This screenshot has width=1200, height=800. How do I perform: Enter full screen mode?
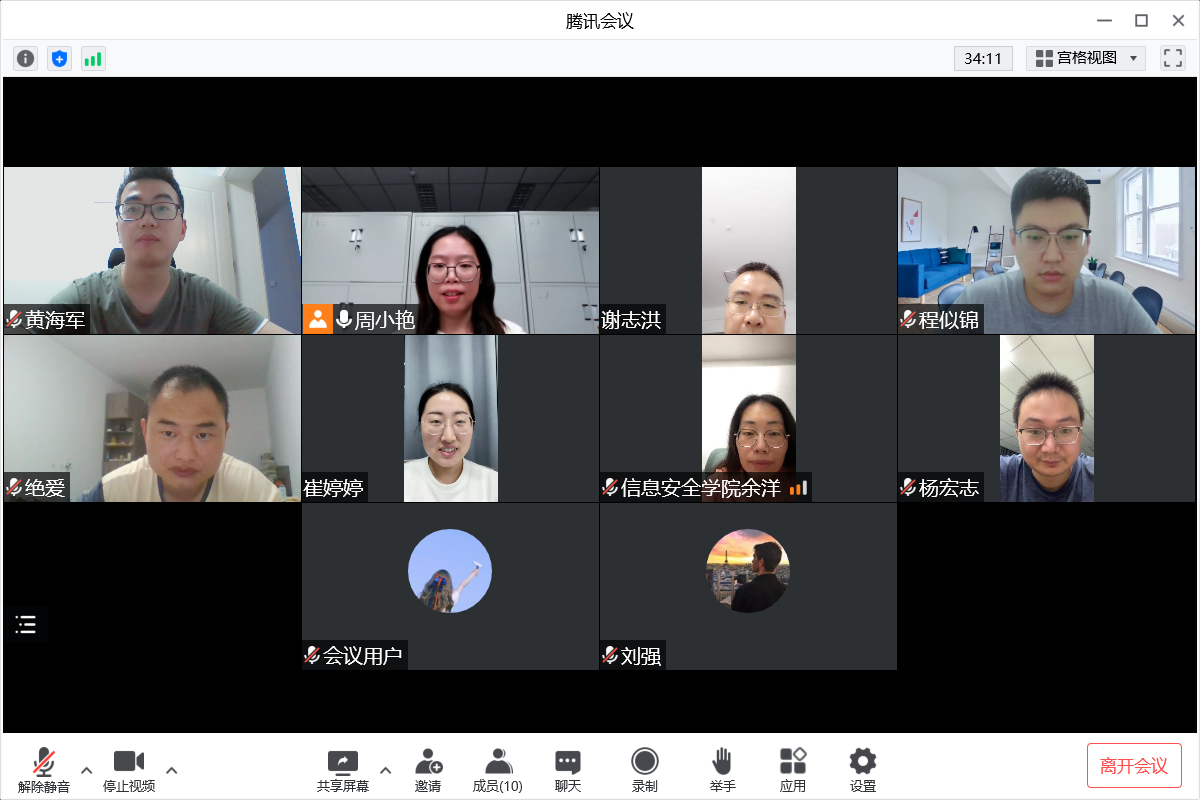pos(1172,58)
